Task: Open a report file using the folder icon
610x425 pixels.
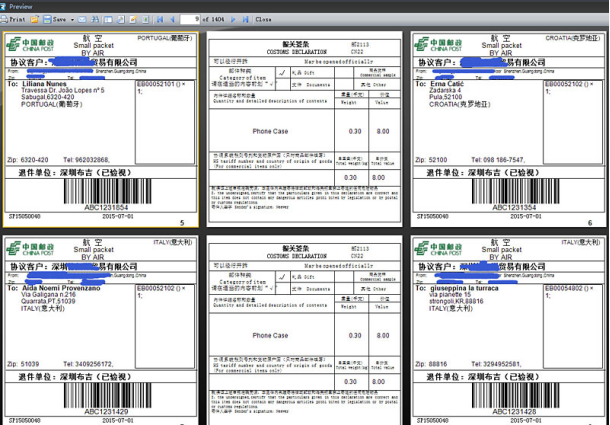Action: coord(34,18)
